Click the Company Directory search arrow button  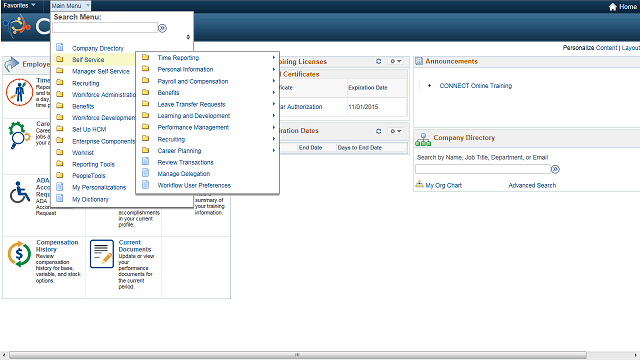[x=555, y=169]
